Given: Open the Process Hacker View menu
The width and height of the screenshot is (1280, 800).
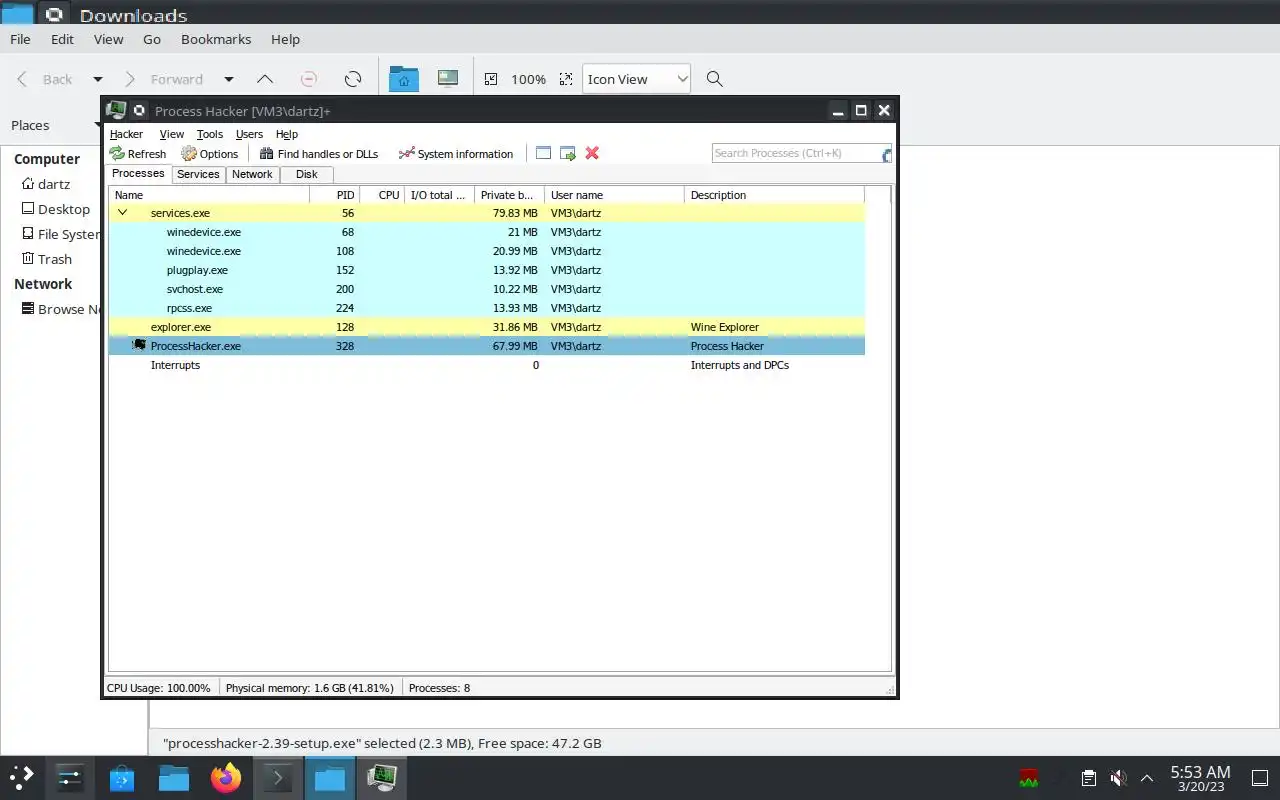Looking at the screenshot, I should pos(172,134).
